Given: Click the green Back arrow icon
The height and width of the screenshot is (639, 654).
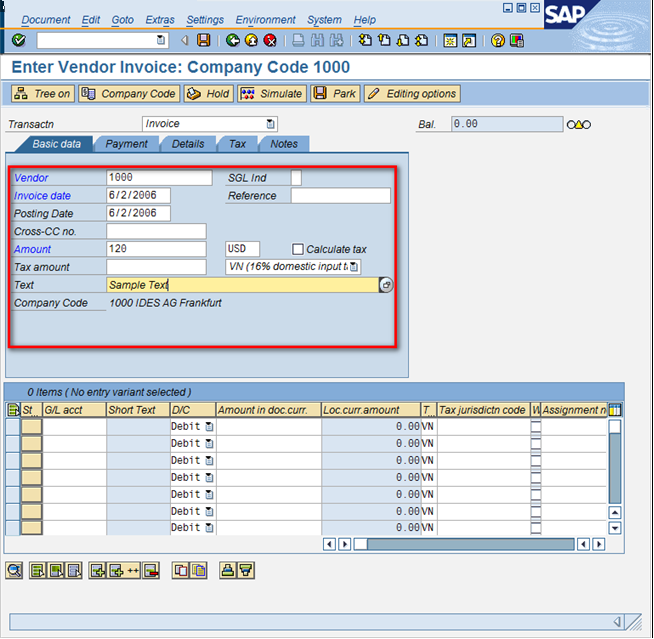Looking at the screenshot, I should pos(233,41).
